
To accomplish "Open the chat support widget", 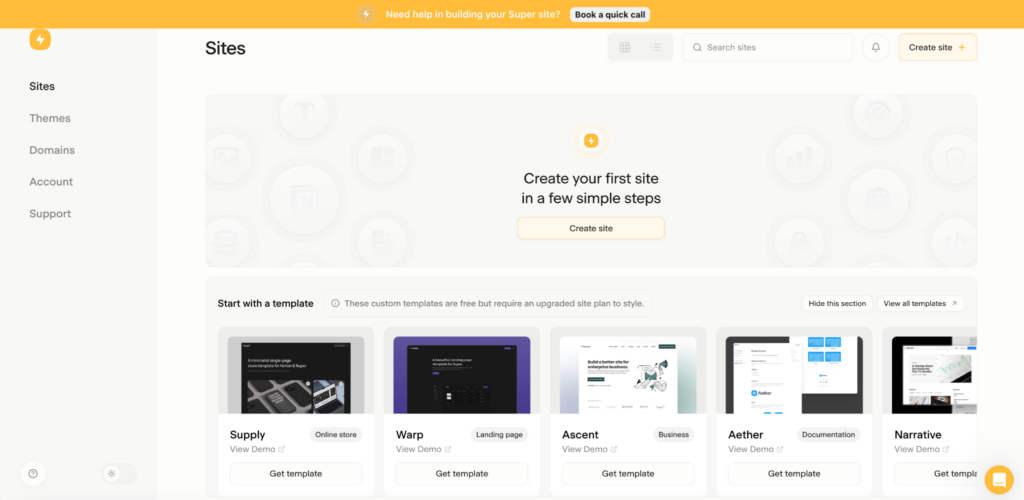I will tap(998, 479).
